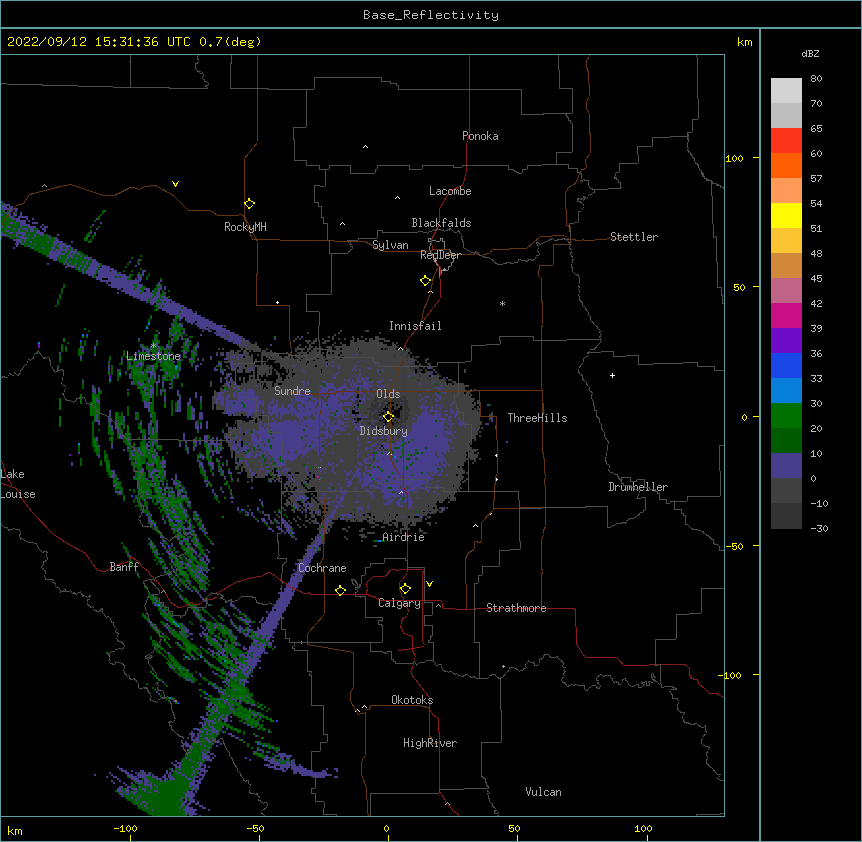Select the Lake Louise label
The width and height of the screenshot is (862, 842).
(x=18, y=484)
